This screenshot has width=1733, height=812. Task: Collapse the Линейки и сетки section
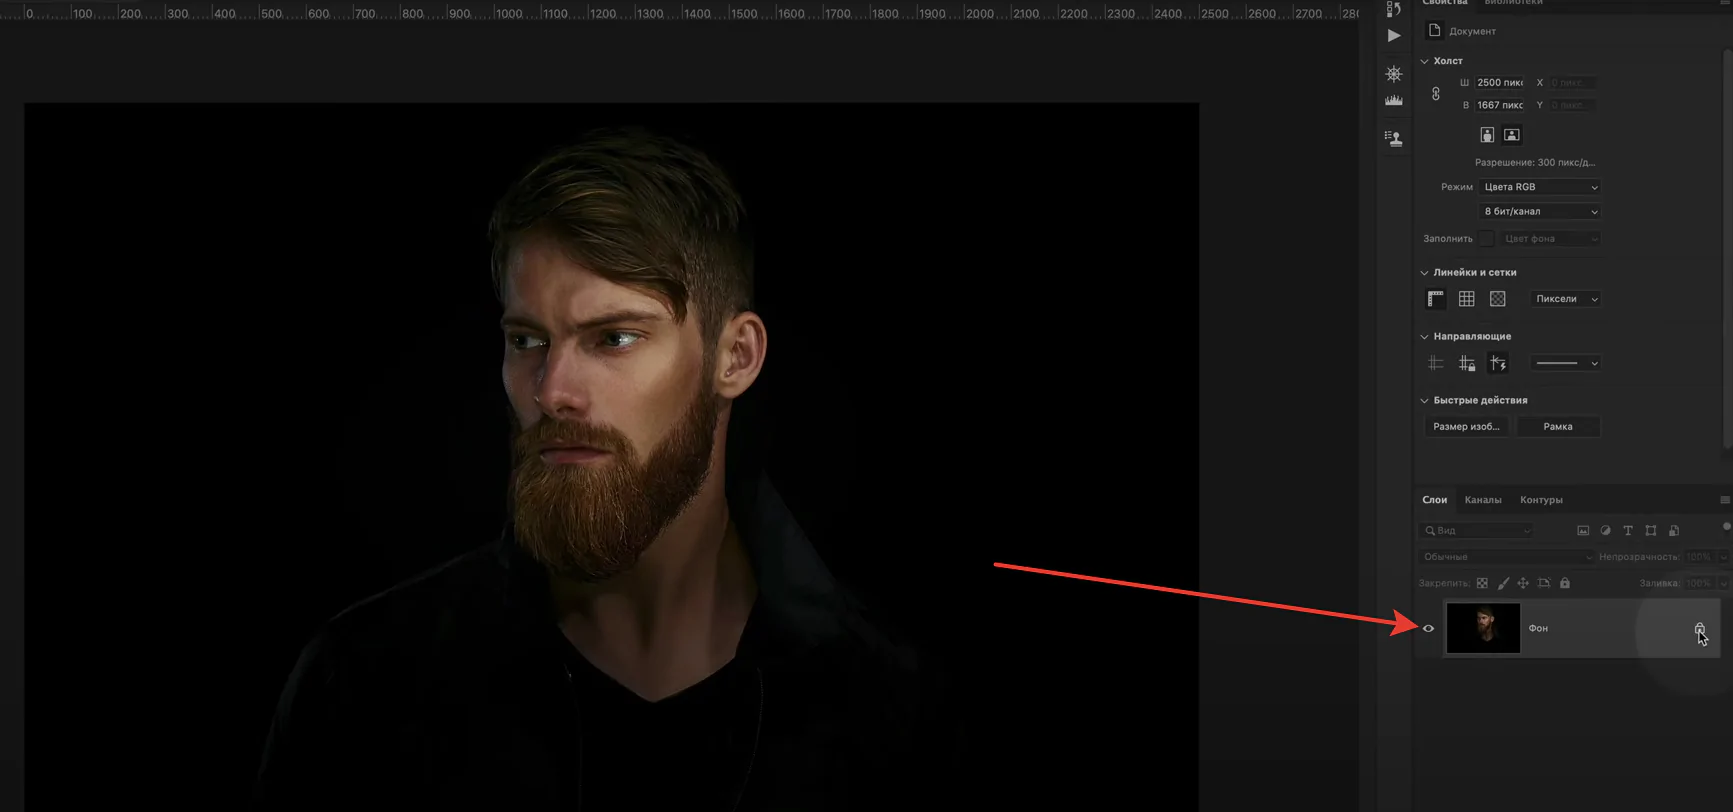[x=1425, y=273]
